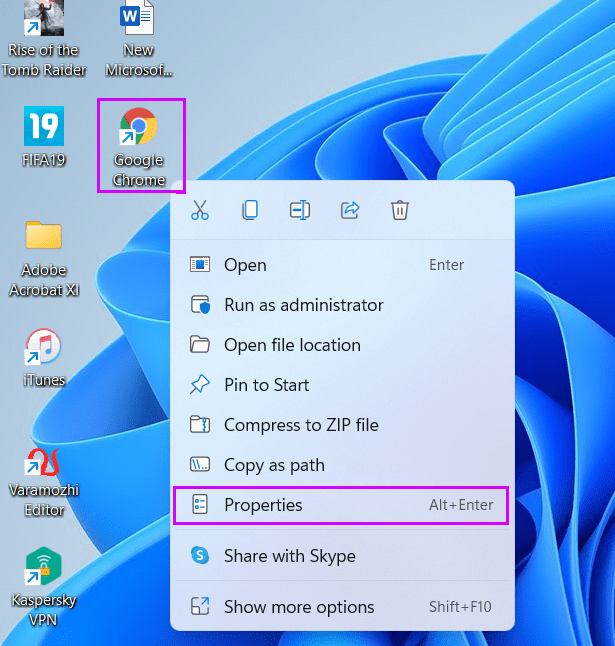Open Properties from the context menu
This screenshot has height=646, width=615.
(x=342, y=505)
